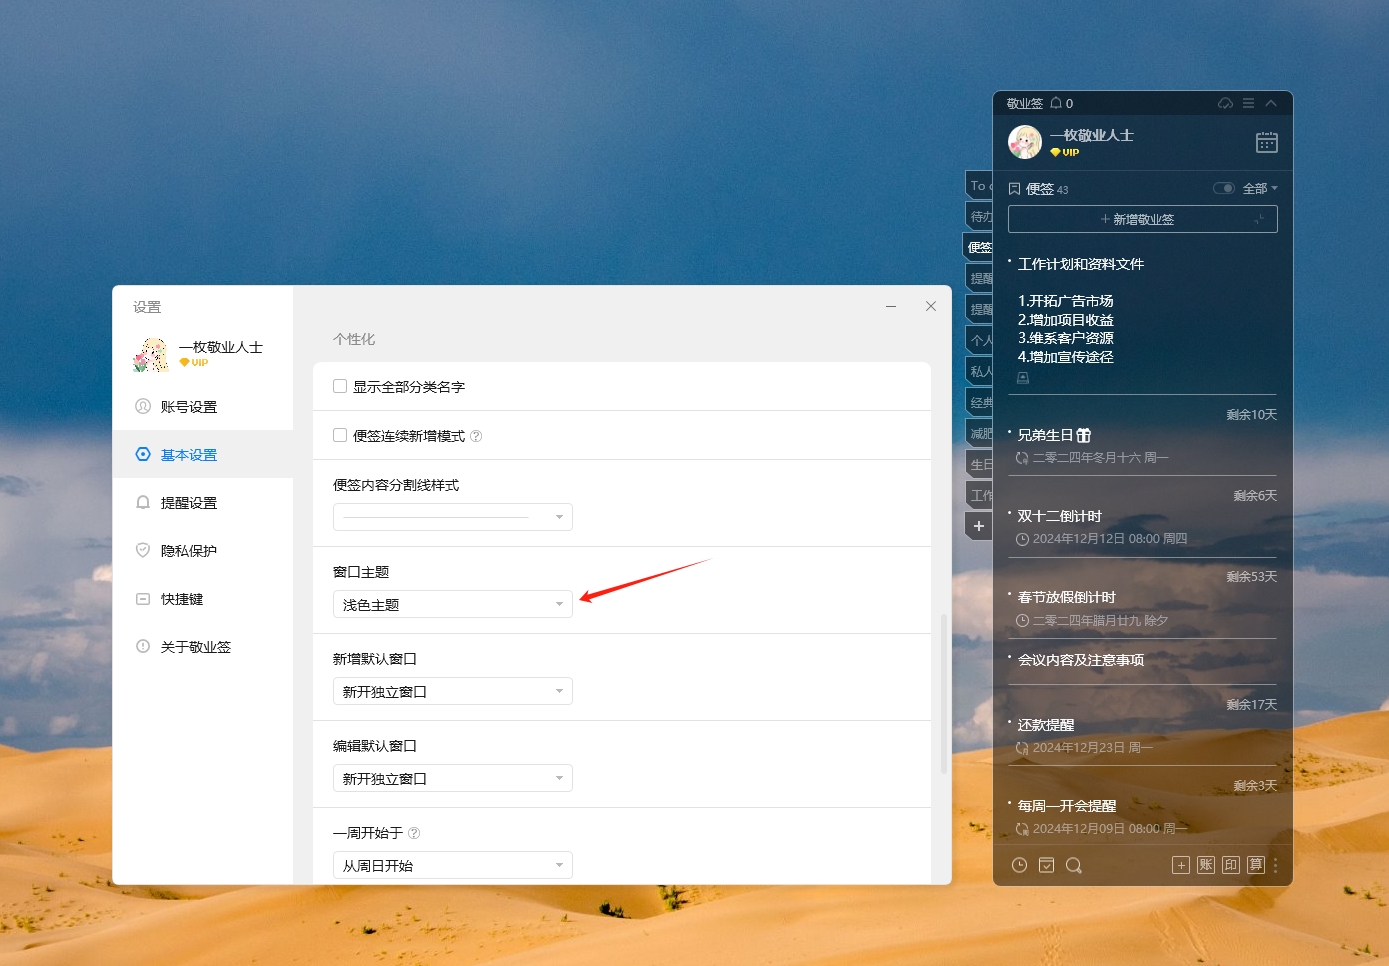Open the 双十二倒计时 note
Screen dimensions: 1389x966
coord(1059,516)
